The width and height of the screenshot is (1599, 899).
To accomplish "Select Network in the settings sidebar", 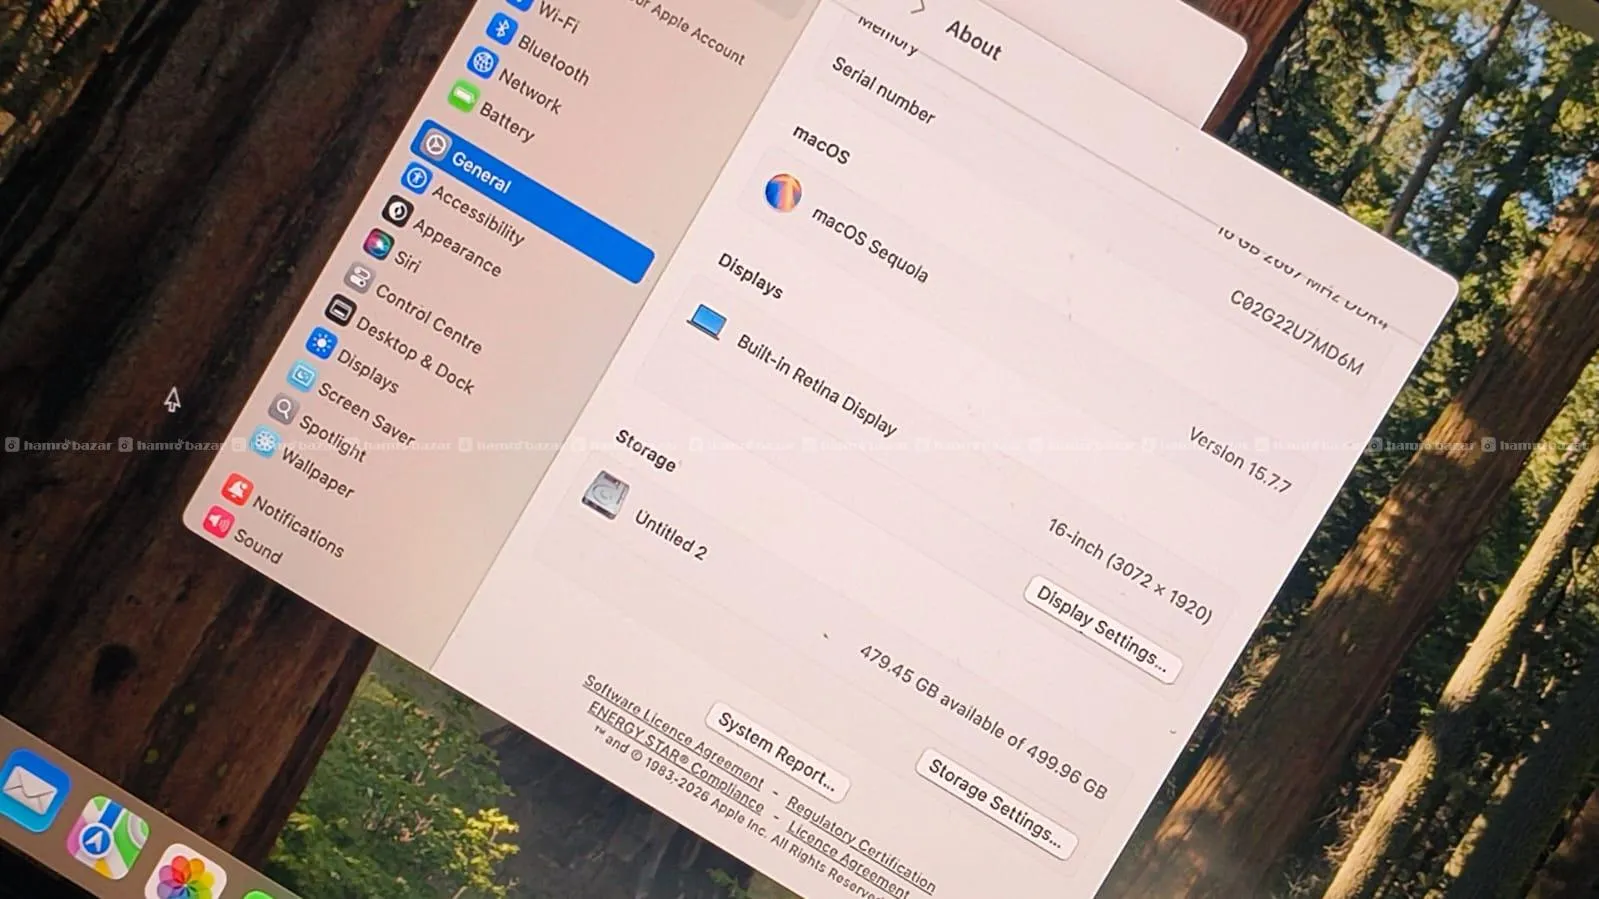I will [x=530, y=90].
